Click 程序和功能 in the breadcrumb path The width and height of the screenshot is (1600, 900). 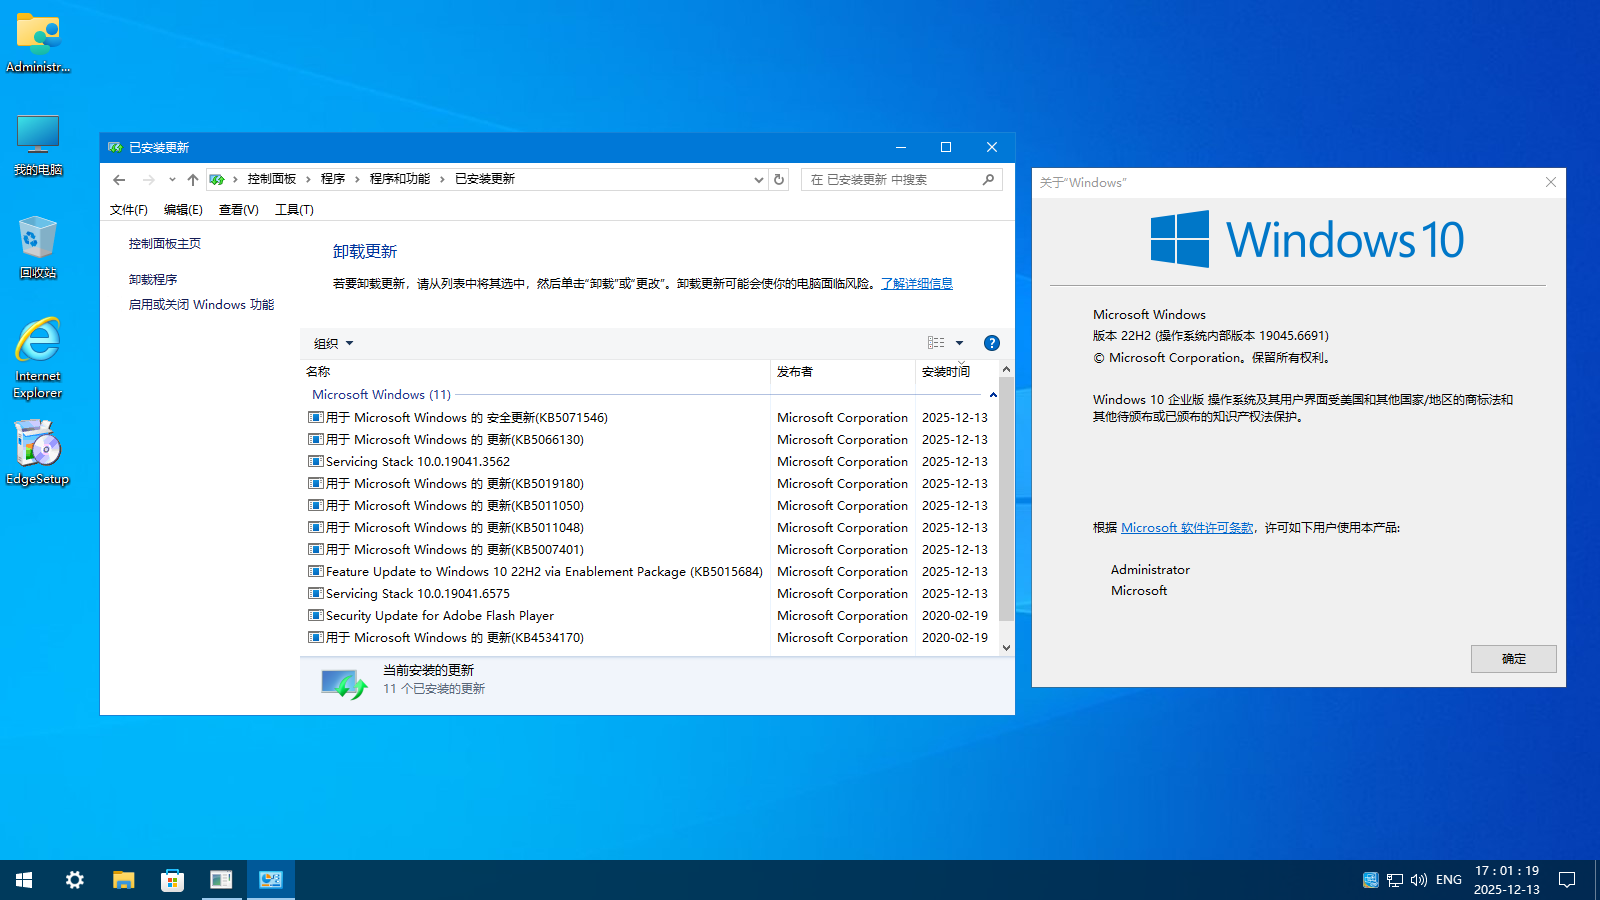pos(400,179)
